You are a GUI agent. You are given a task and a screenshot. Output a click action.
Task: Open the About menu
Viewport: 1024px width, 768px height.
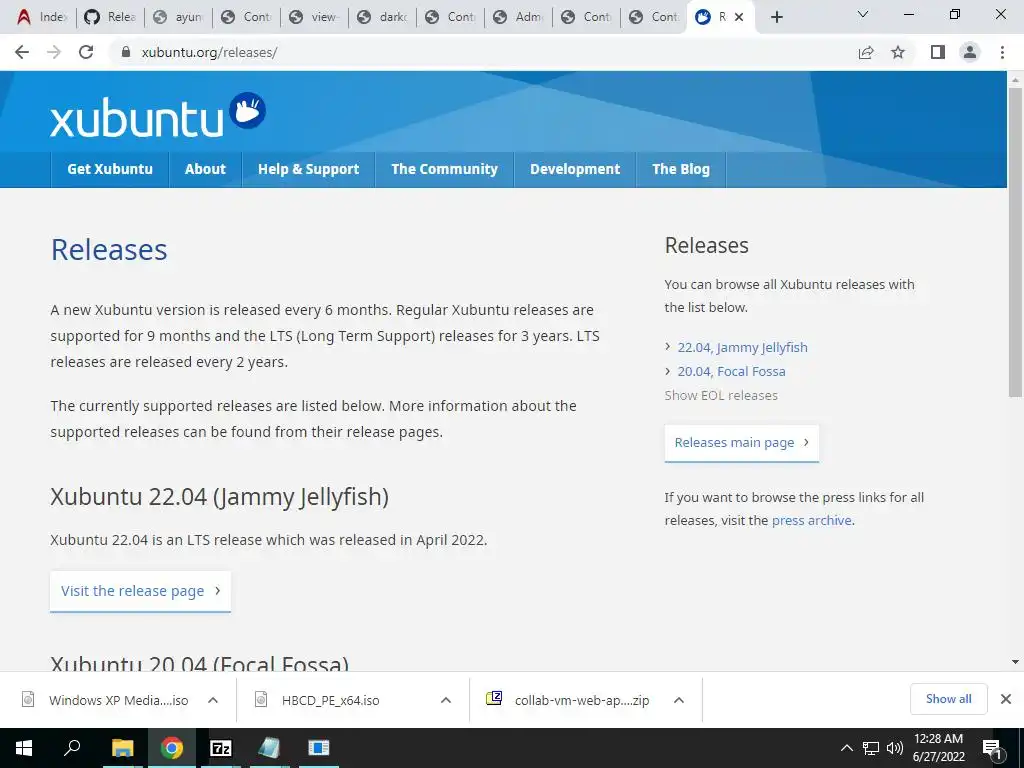205,169
